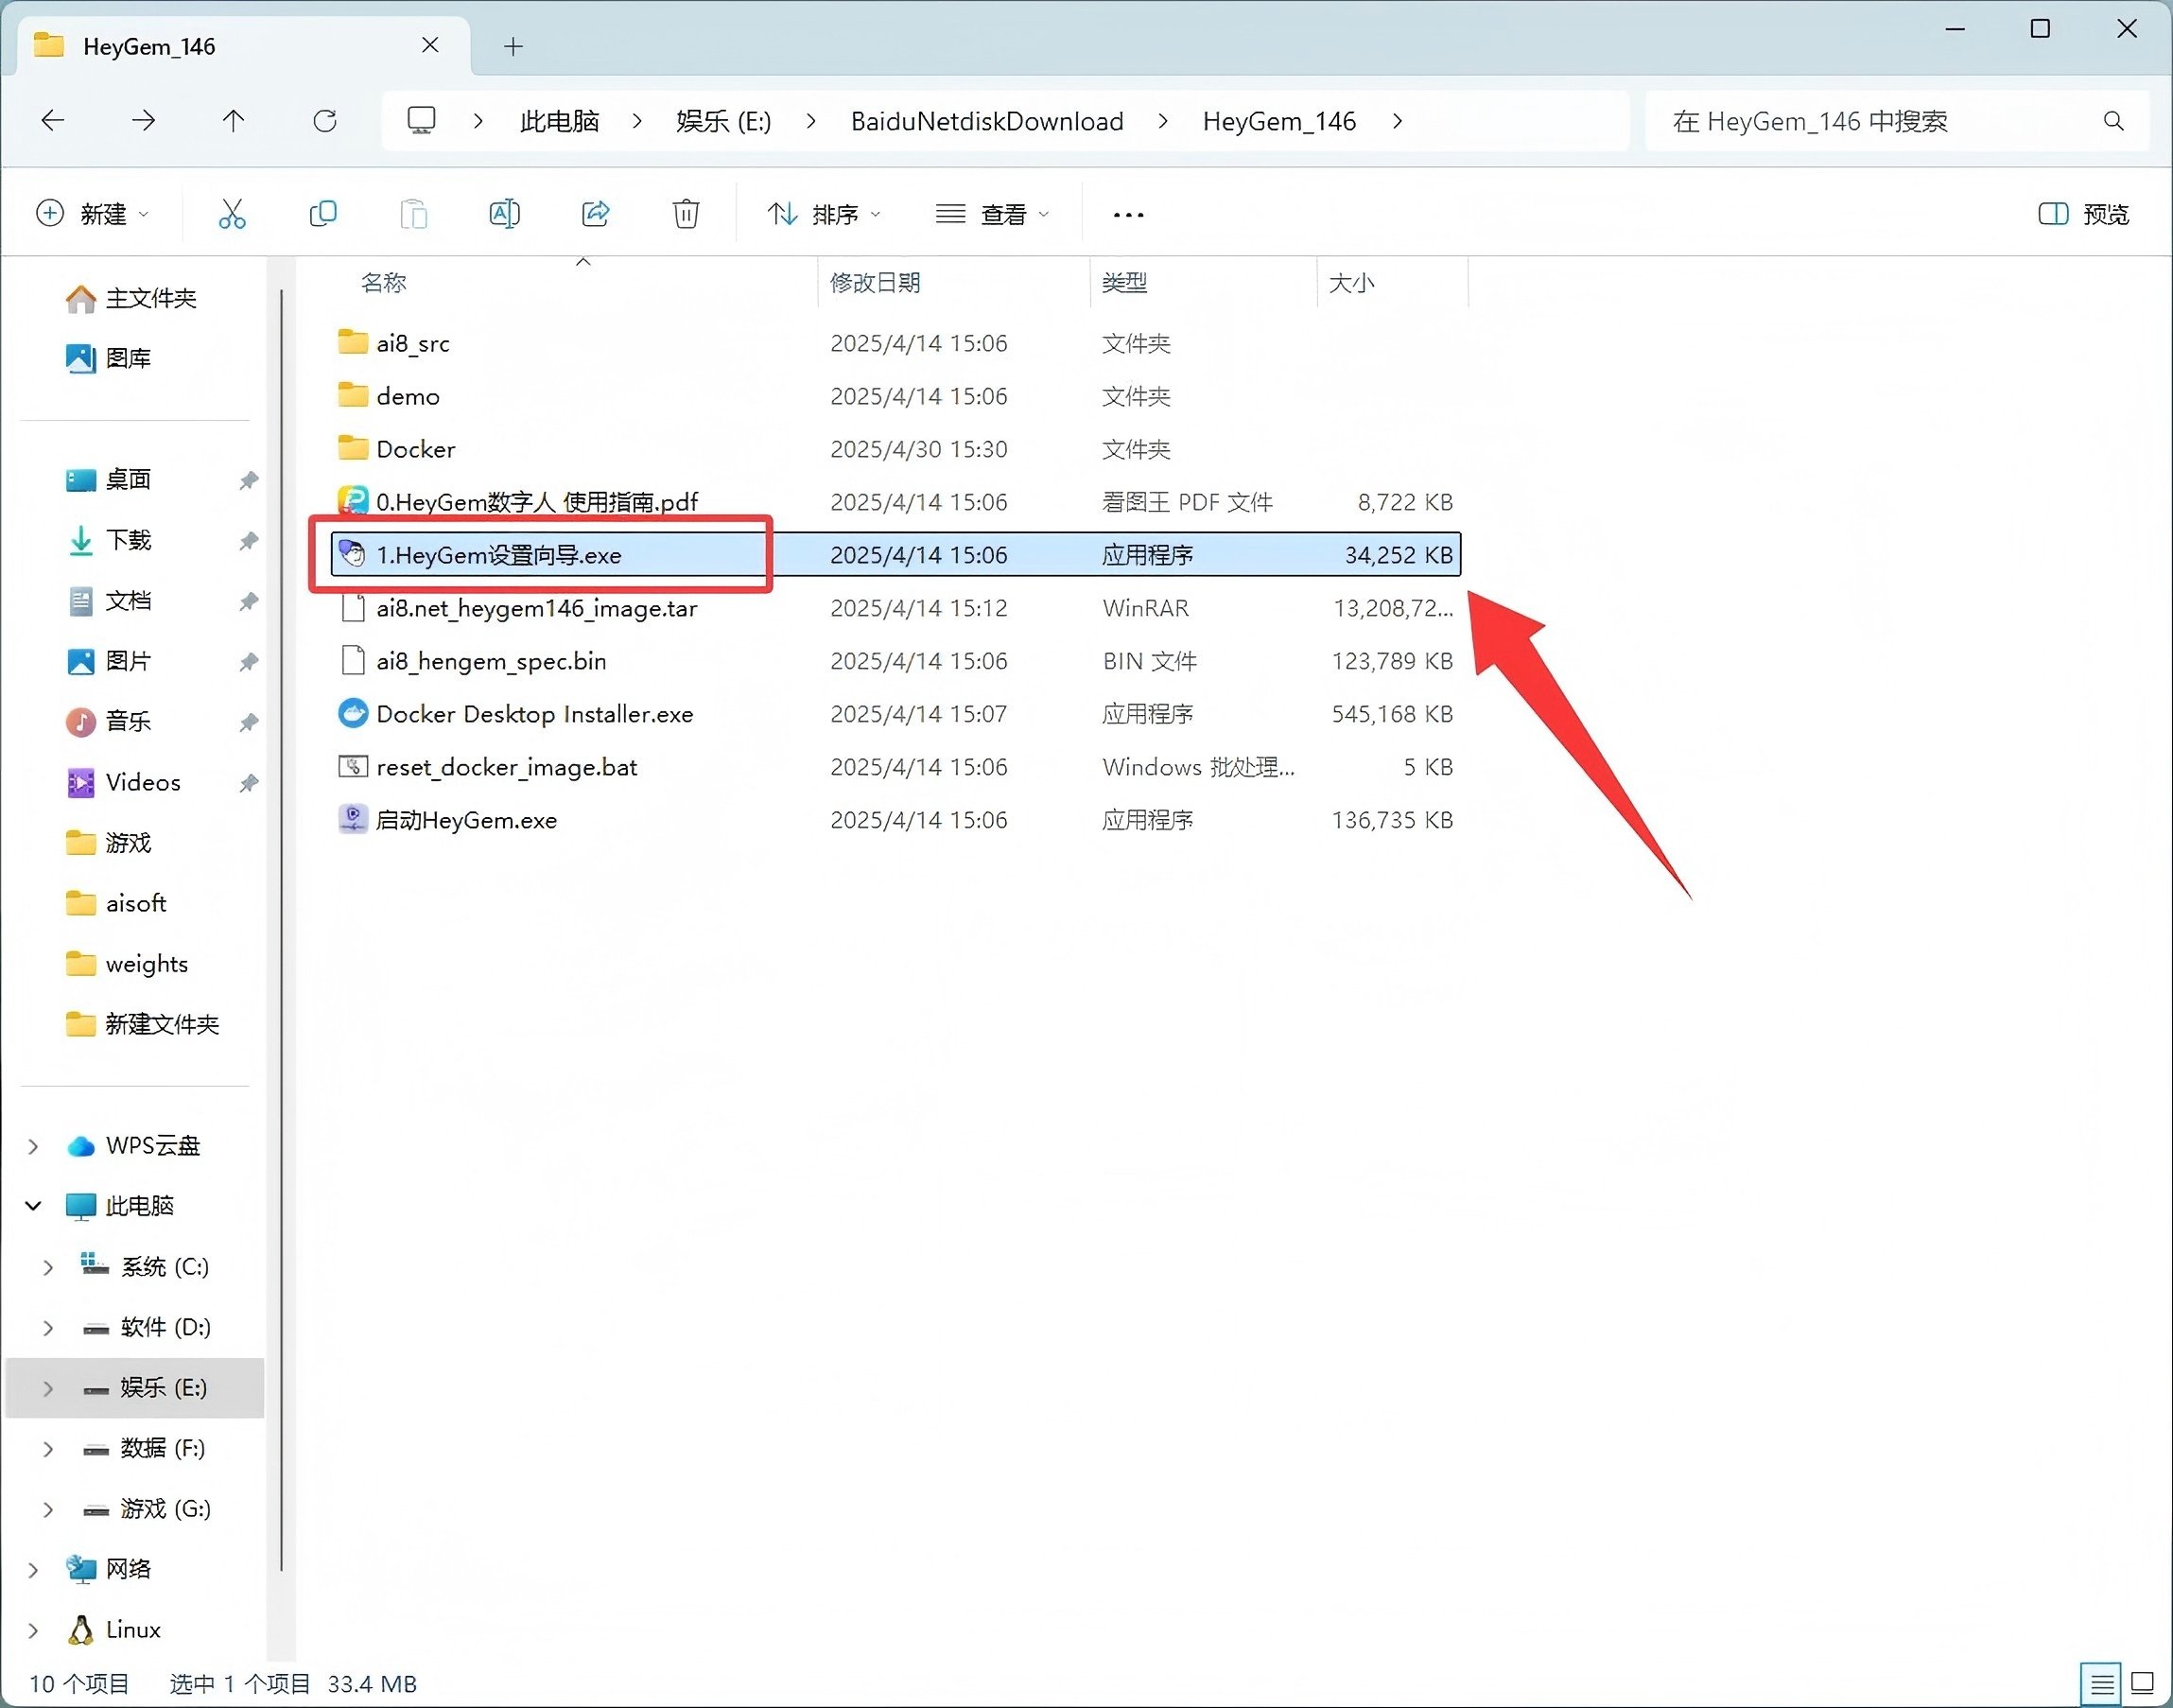Open the Sort dropdown menu

tap(823, 214)
